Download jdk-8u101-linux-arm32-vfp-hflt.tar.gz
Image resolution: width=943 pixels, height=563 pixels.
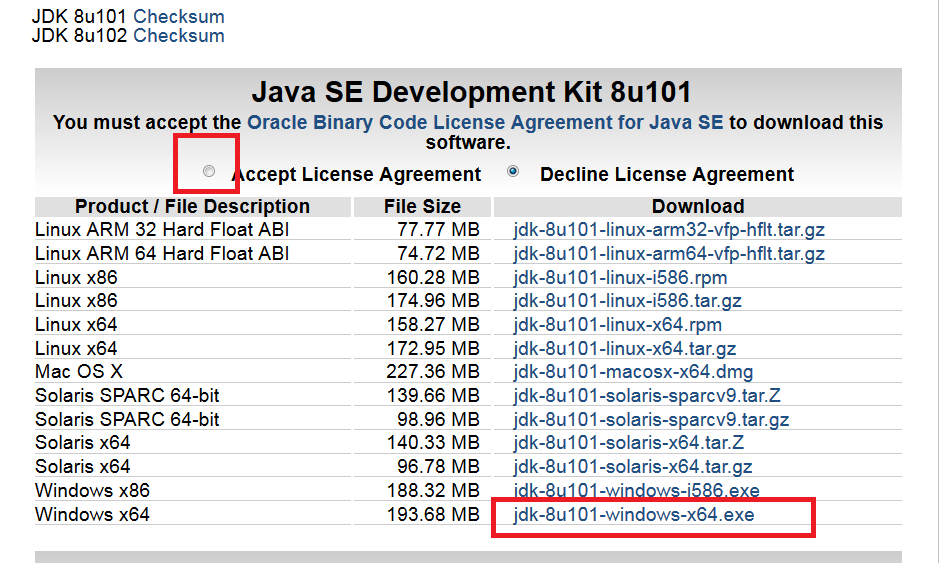click(669, 230)
